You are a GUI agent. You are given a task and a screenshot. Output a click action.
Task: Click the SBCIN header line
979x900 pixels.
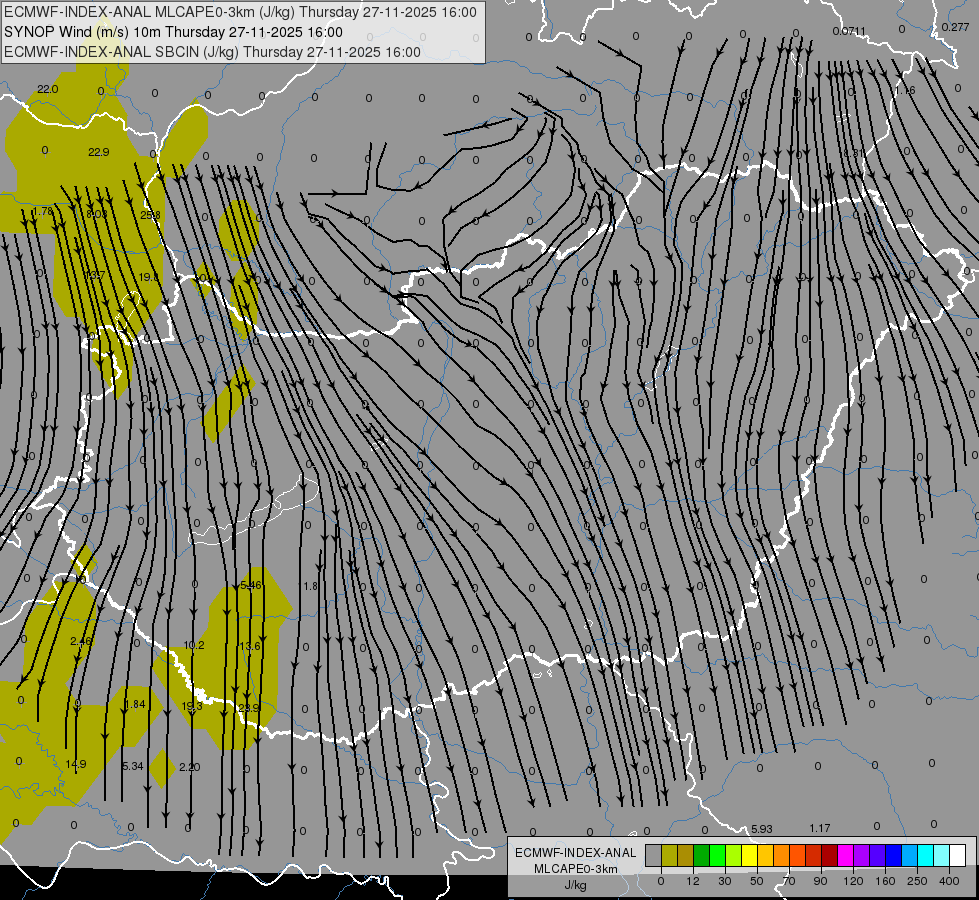[x=212, y=52]
